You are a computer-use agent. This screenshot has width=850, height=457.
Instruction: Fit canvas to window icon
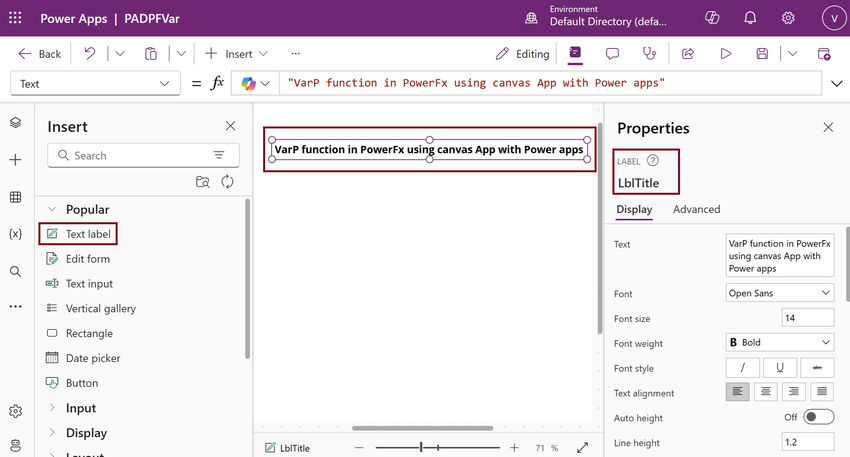point(582,448)
